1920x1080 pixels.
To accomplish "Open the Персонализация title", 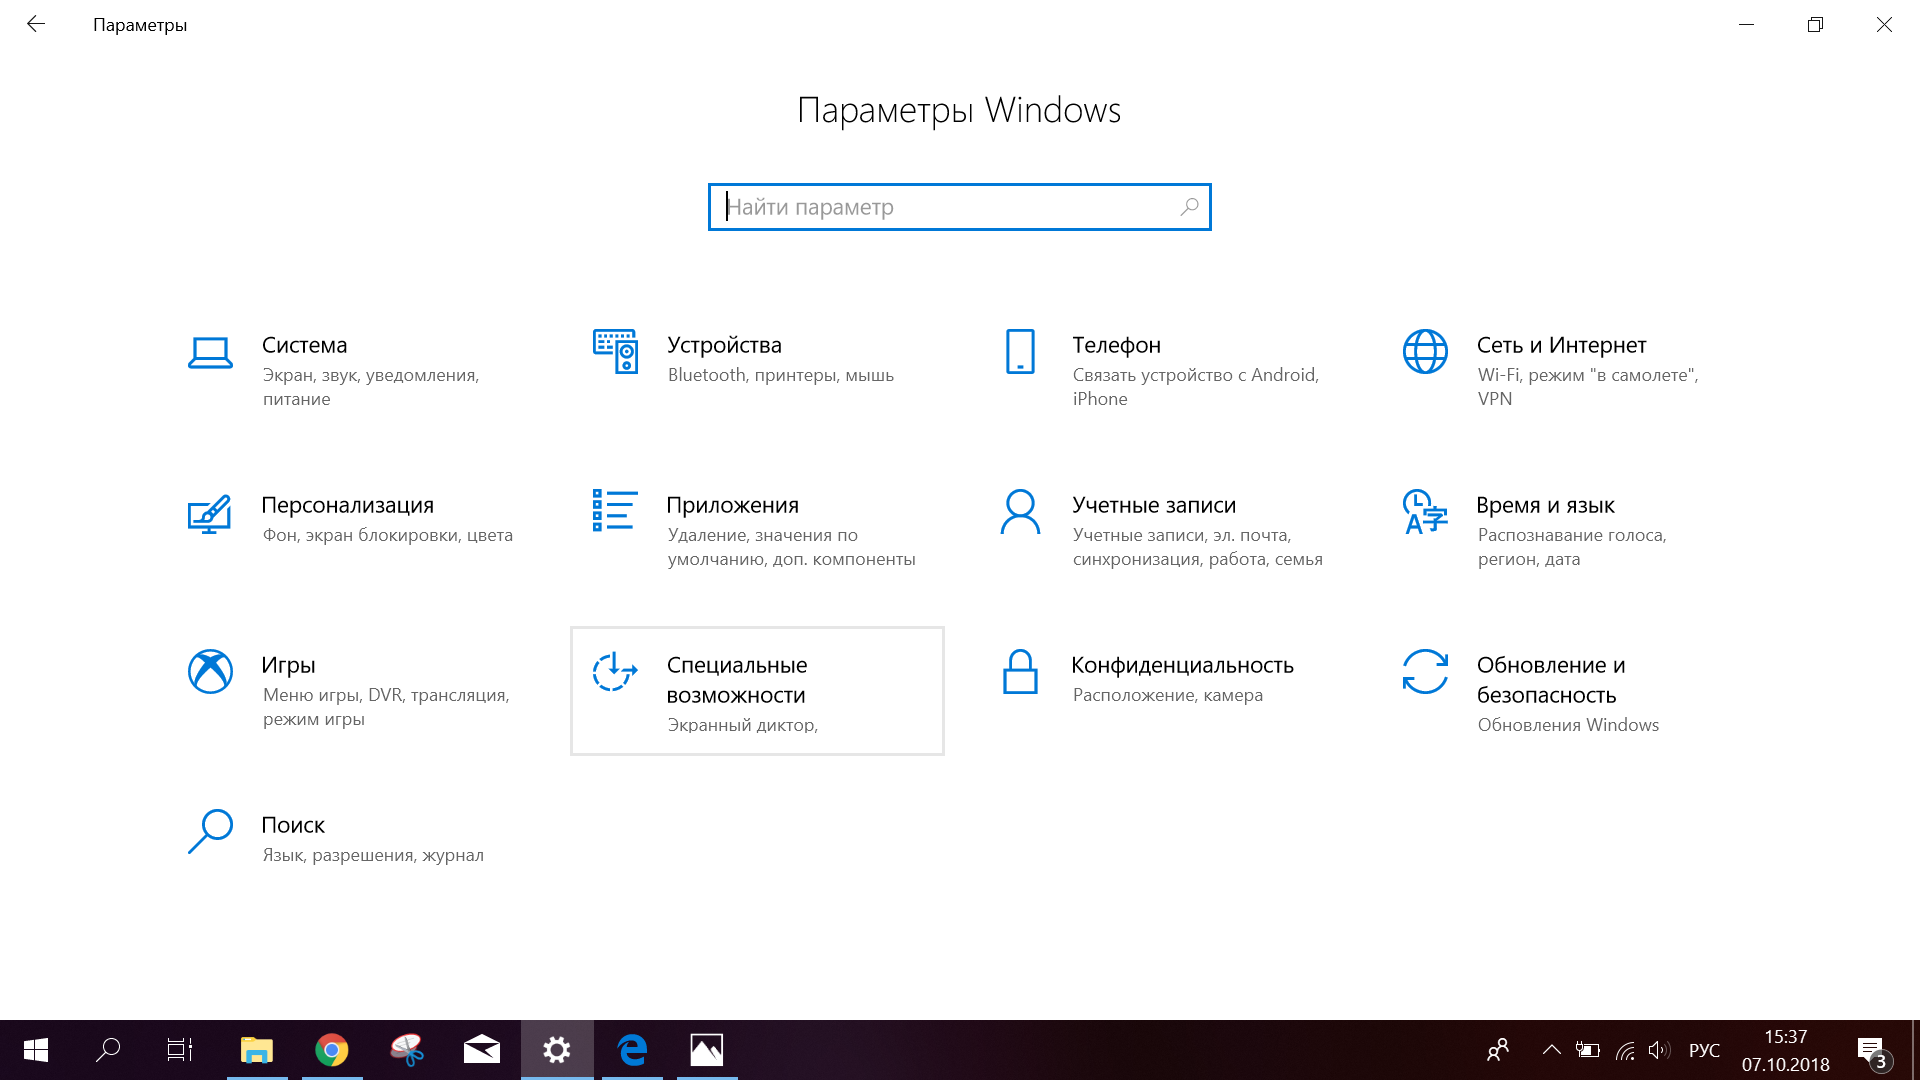I will coord(348,505).
